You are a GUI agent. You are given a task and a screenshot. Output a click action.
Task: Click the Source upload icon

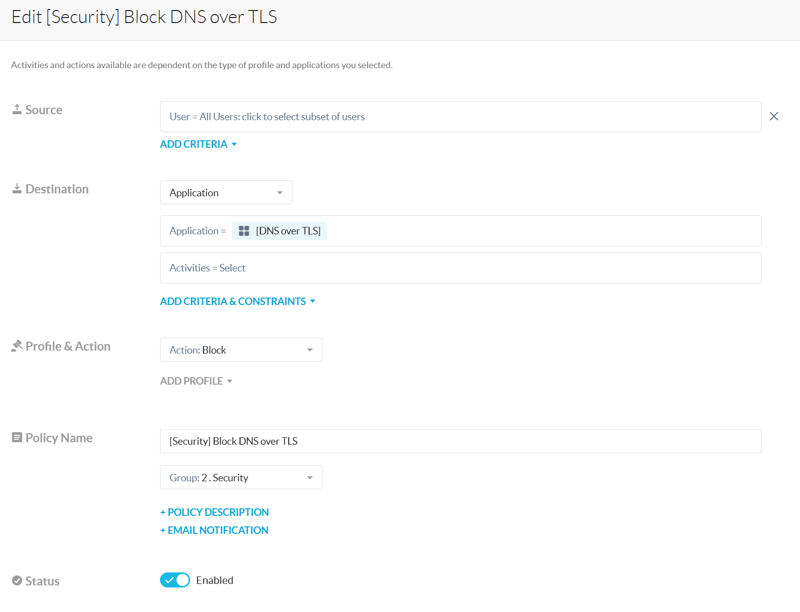point(17,110)
